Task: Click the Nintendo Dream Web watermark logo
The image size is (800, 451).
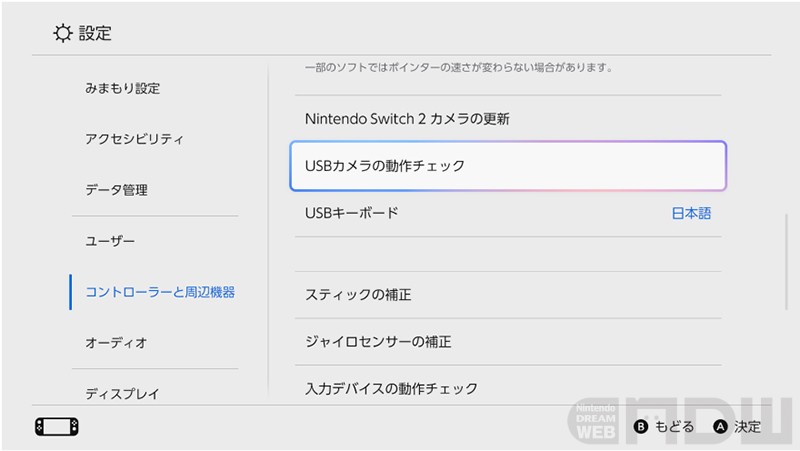Action: (681, 421)
